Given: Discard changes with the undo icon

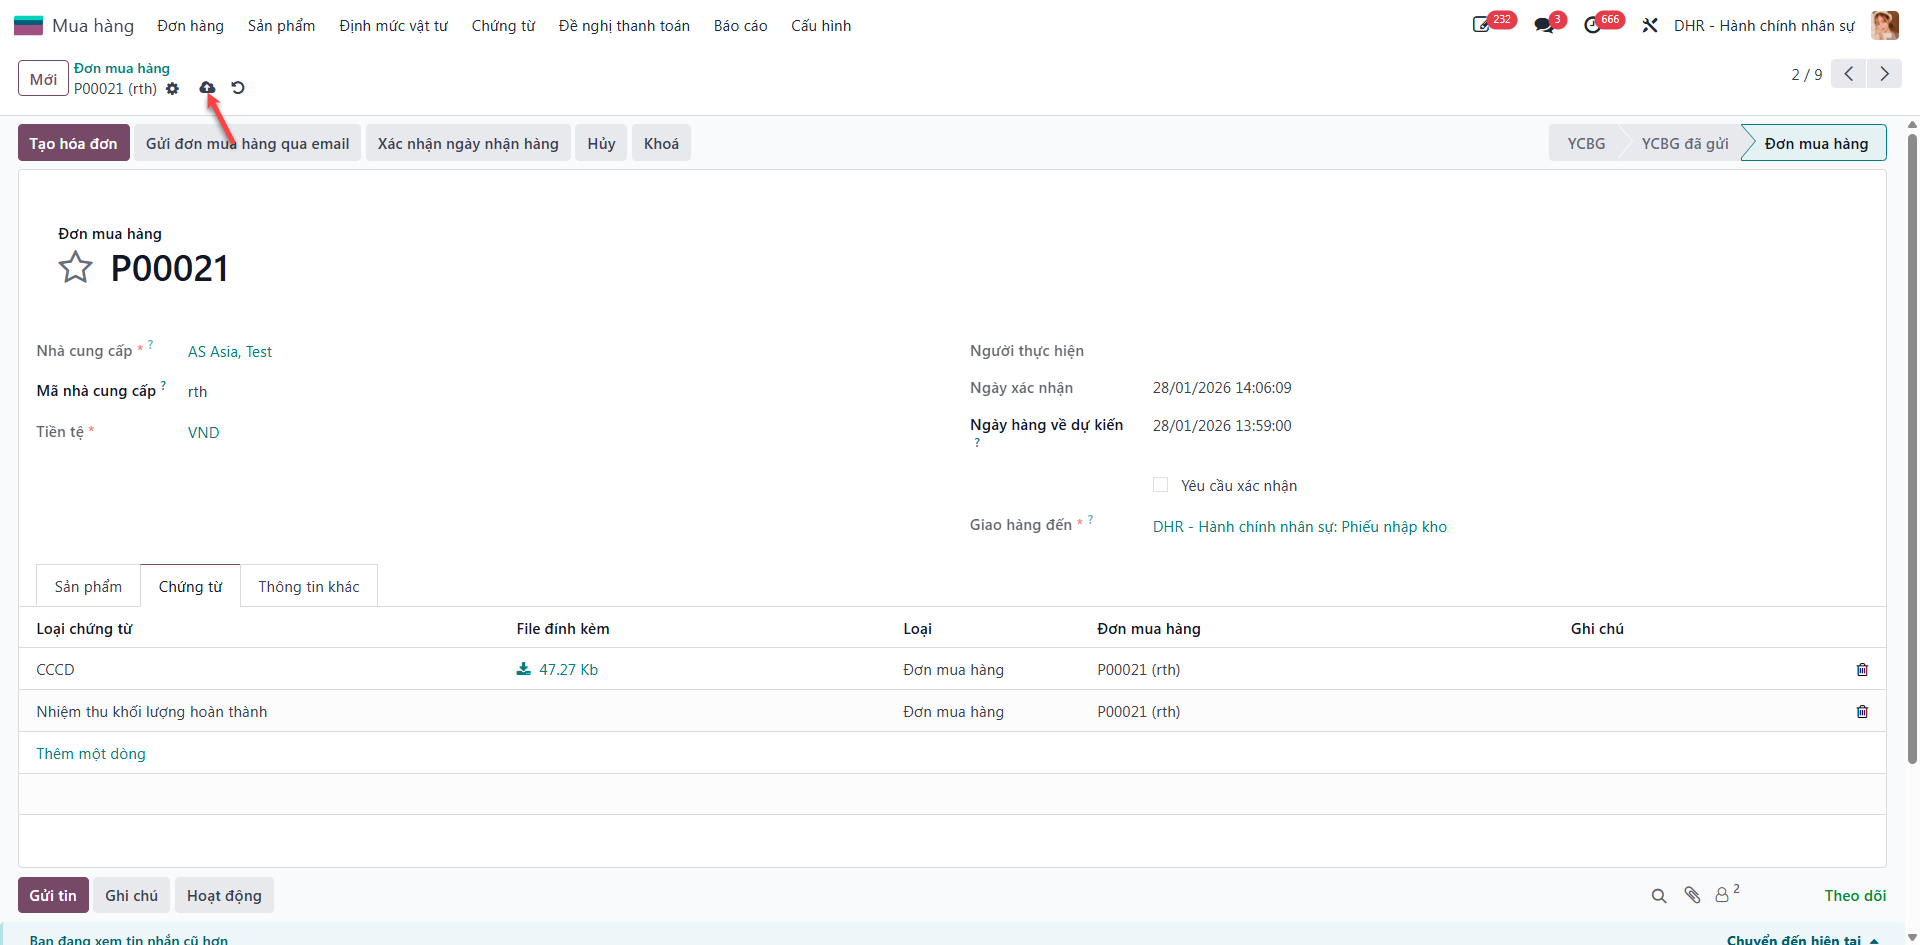Looking at the screenshot, I should click(x=238, y=88).
